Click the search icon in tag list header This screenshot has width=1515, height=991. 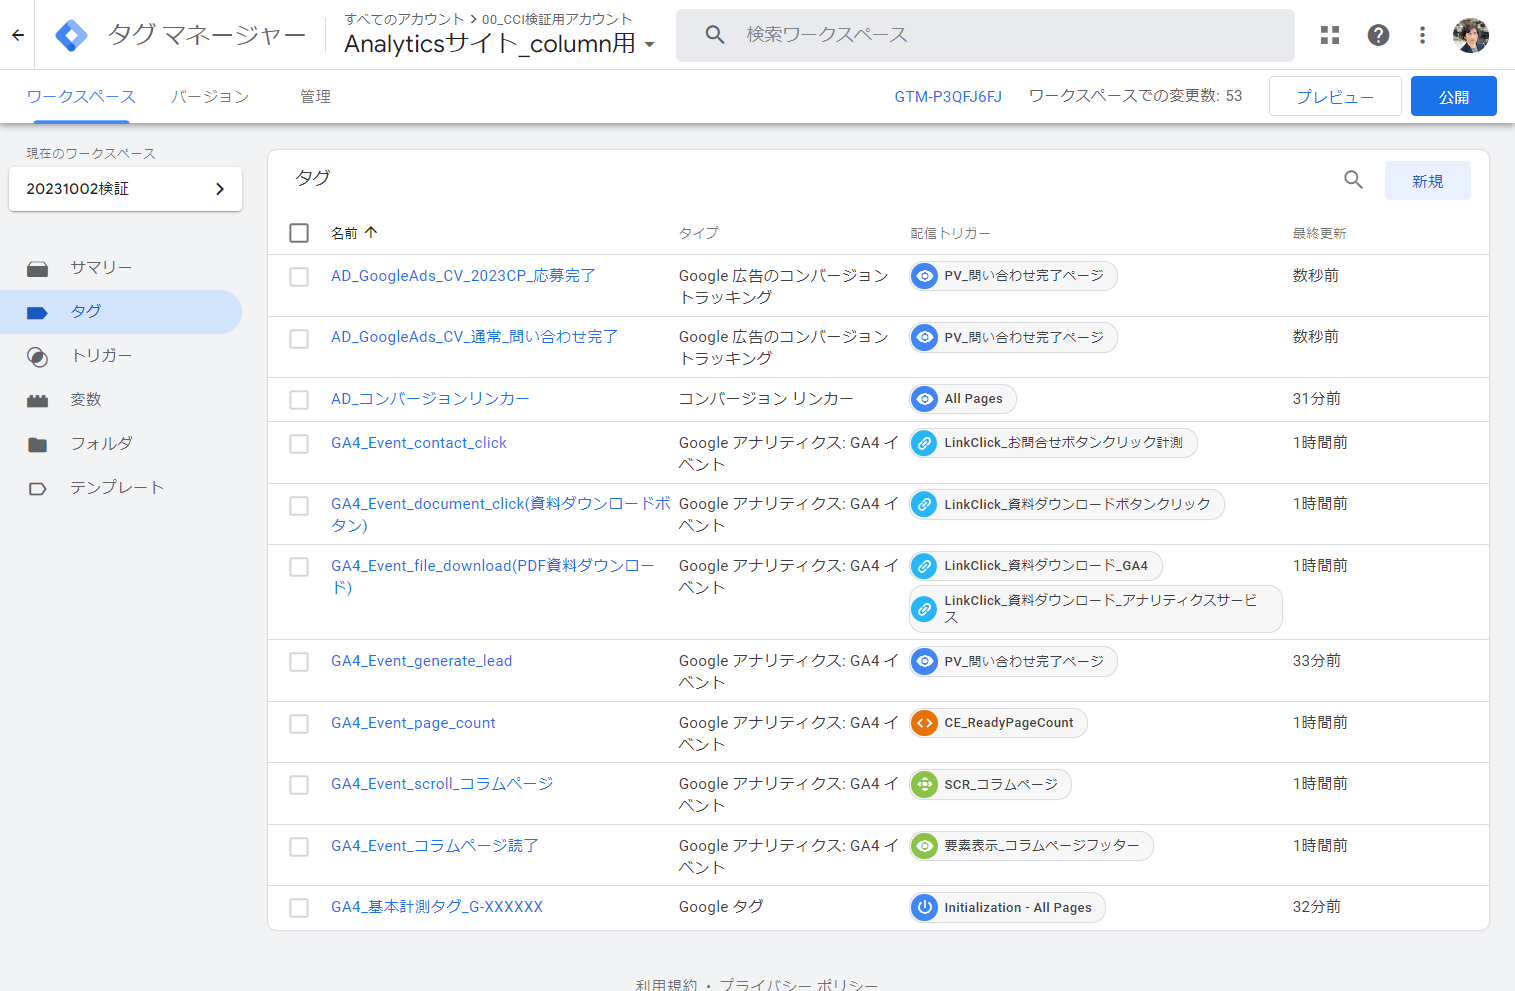pos(1353,180)
